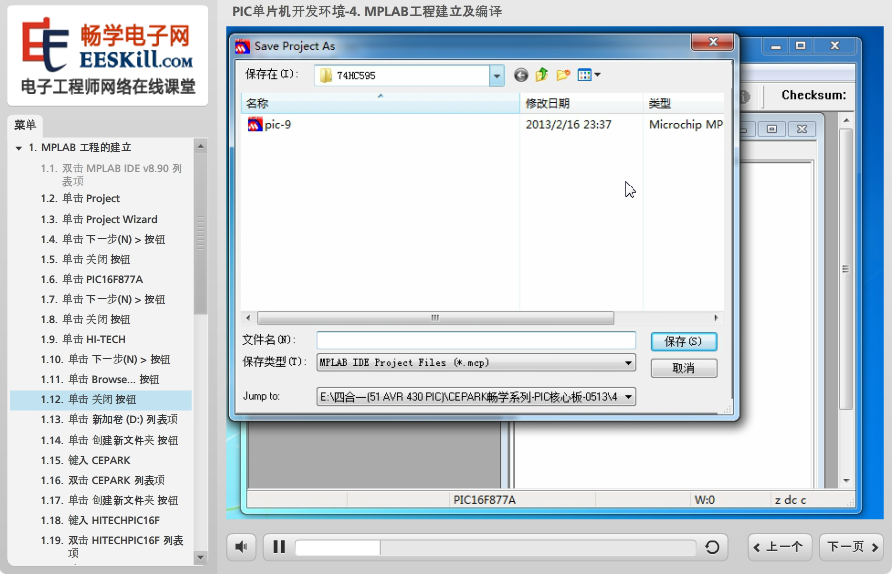892x574 pixels.
Task: Maximize the MPLAB IDE main window
Action: (800, 46)
